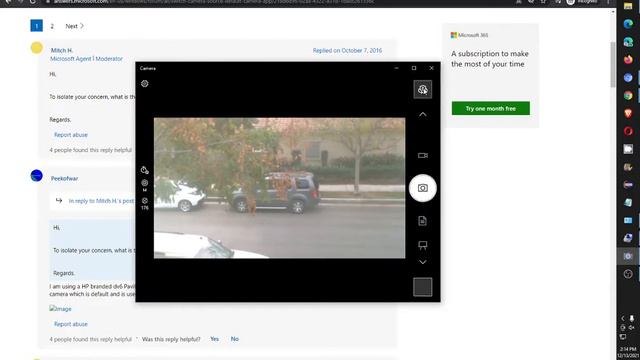Click Next page link
Image resolution: width=640 pixels, height=360 pixels.
click(x=75, y=26)
